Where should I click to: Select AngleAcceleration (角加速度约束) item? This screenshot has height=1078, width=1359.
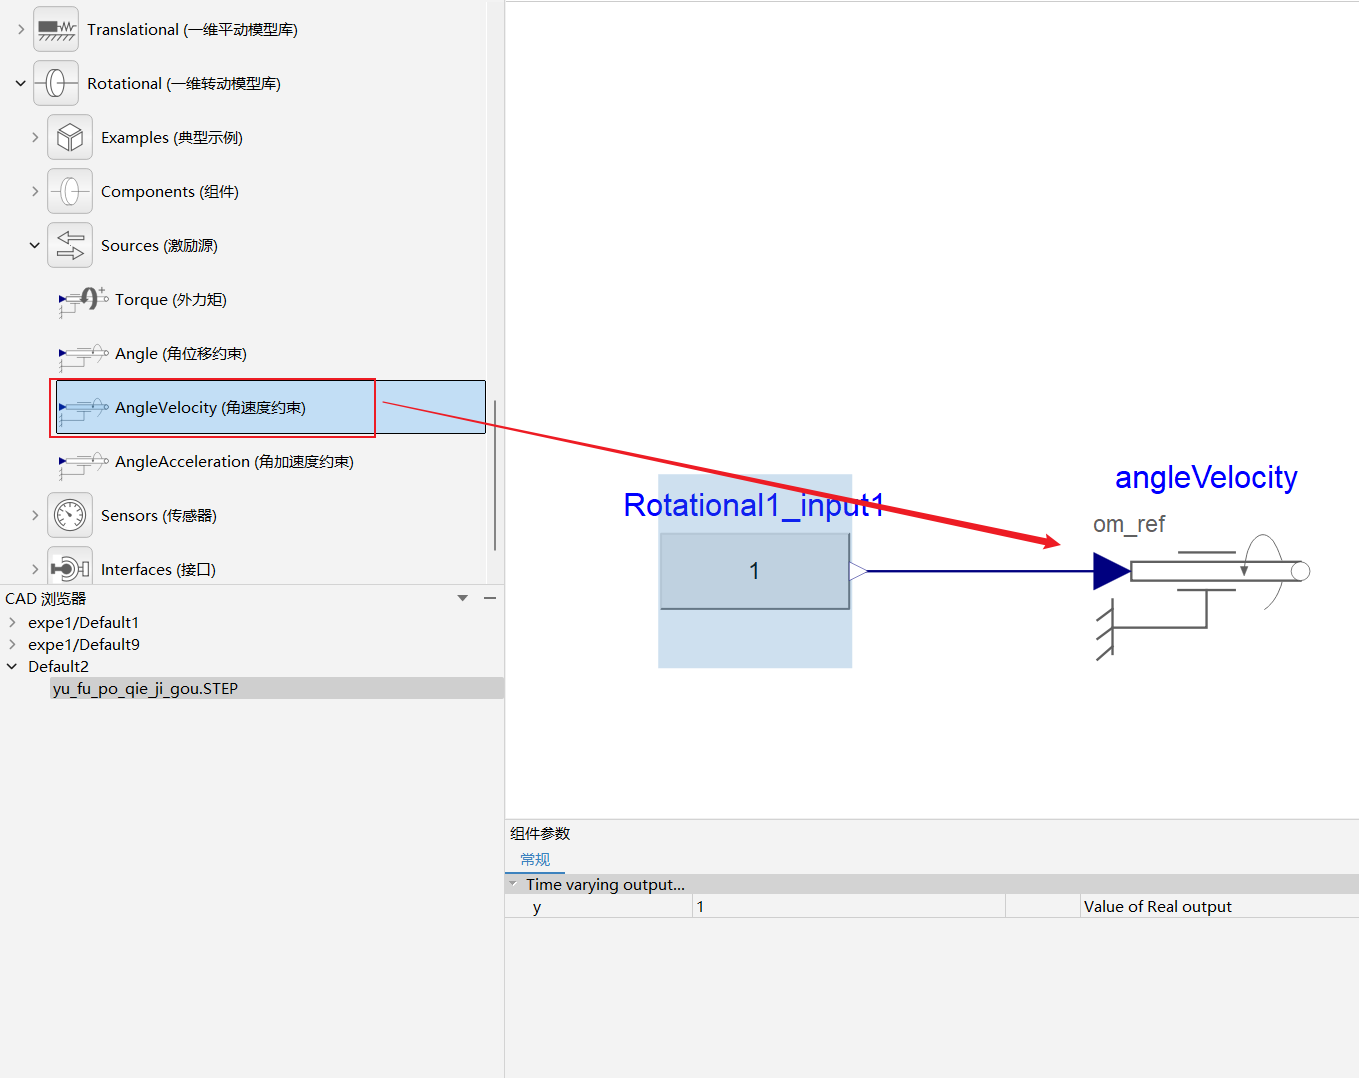click(234, 462)
